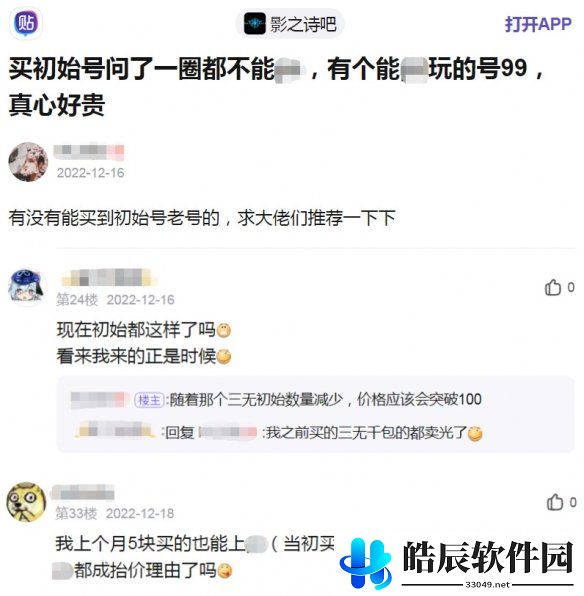
Task: Click the 楼主 badge in the nested reply
Action: [x=149, y=400]
